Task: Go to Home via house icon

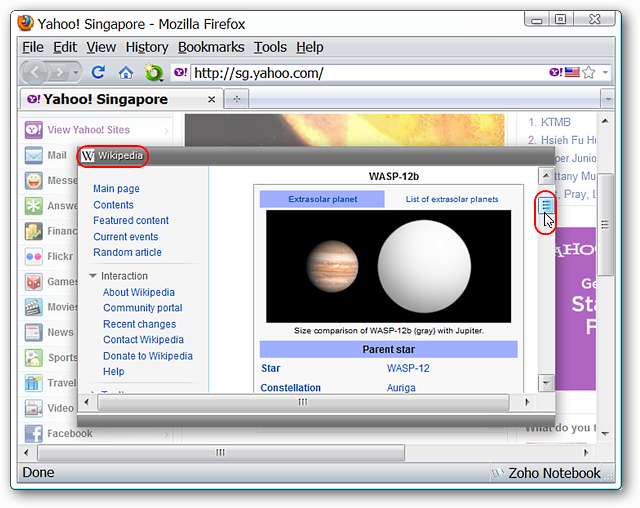Action: [126, 72]
